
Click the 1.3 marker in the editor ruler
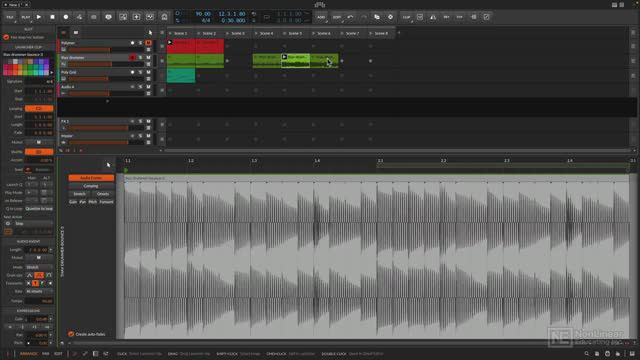pyautogui.click(x=254, y=161)
